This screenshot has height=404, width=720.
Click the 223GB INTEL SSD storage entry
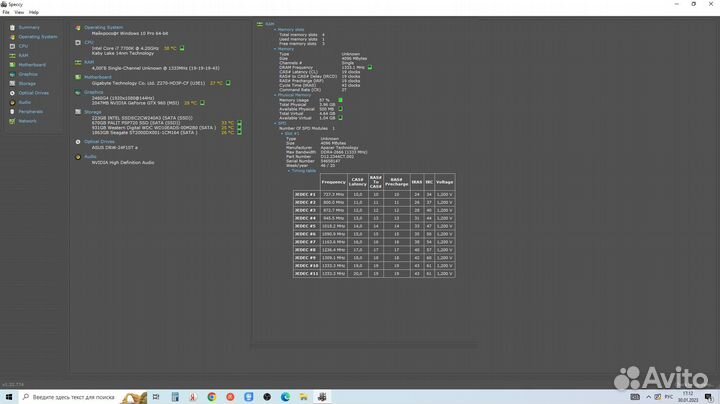[142, 118]
